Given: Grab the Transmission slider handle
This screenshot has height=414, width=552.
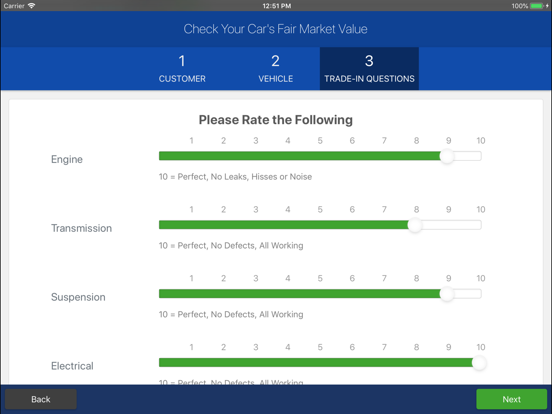Looking at the screenshot, I should [x=415, y=225].
